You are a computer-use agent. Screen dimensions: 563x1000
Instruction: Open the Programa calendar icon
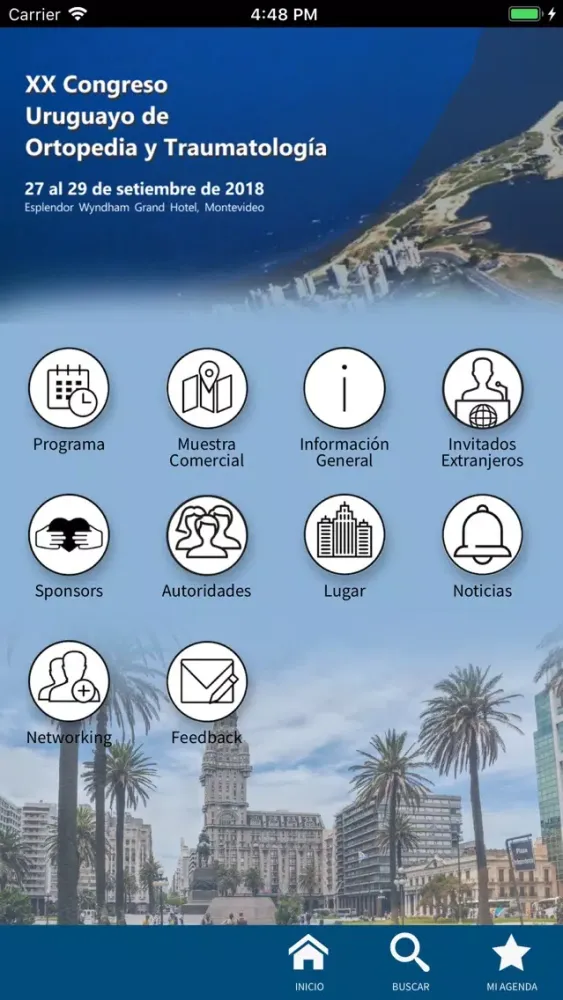pos(69,388)
